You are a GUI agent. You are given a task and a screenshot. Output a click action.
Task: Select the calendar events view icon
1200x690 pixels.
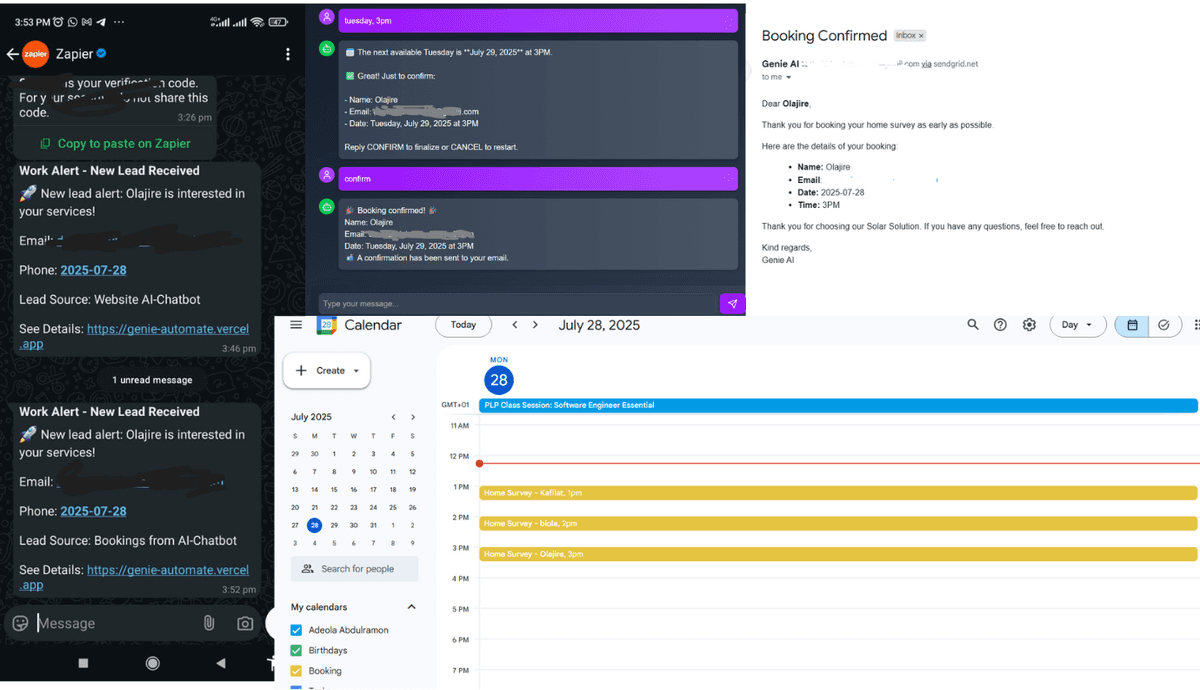click(1131, 325)
